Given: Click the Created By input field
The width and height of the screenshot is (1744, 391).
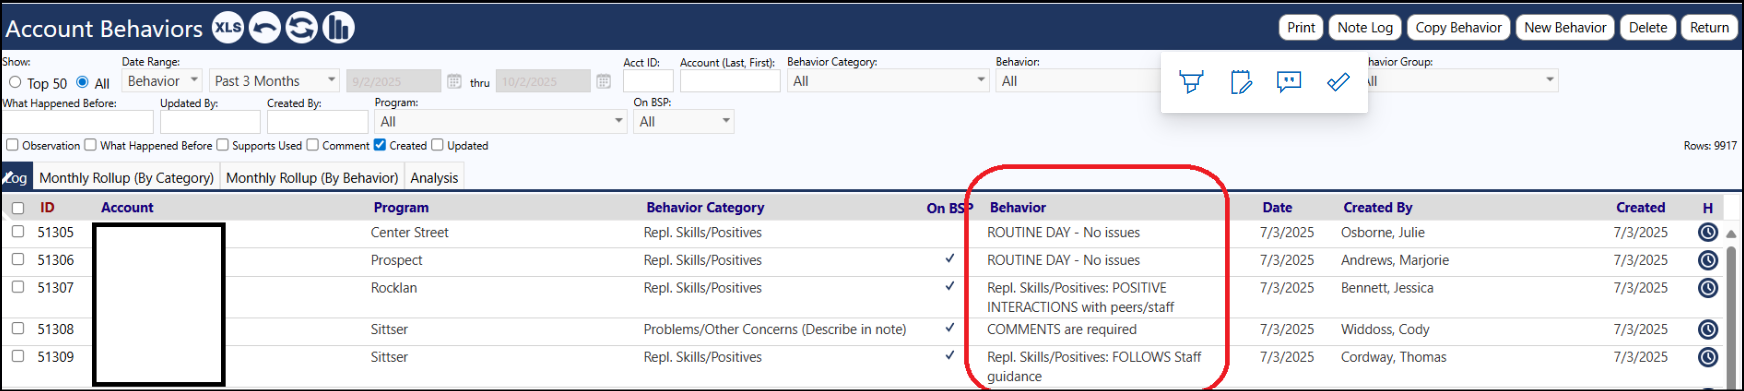Looking at the screenshot, I should pyautogui.click(x=317, y=122).
